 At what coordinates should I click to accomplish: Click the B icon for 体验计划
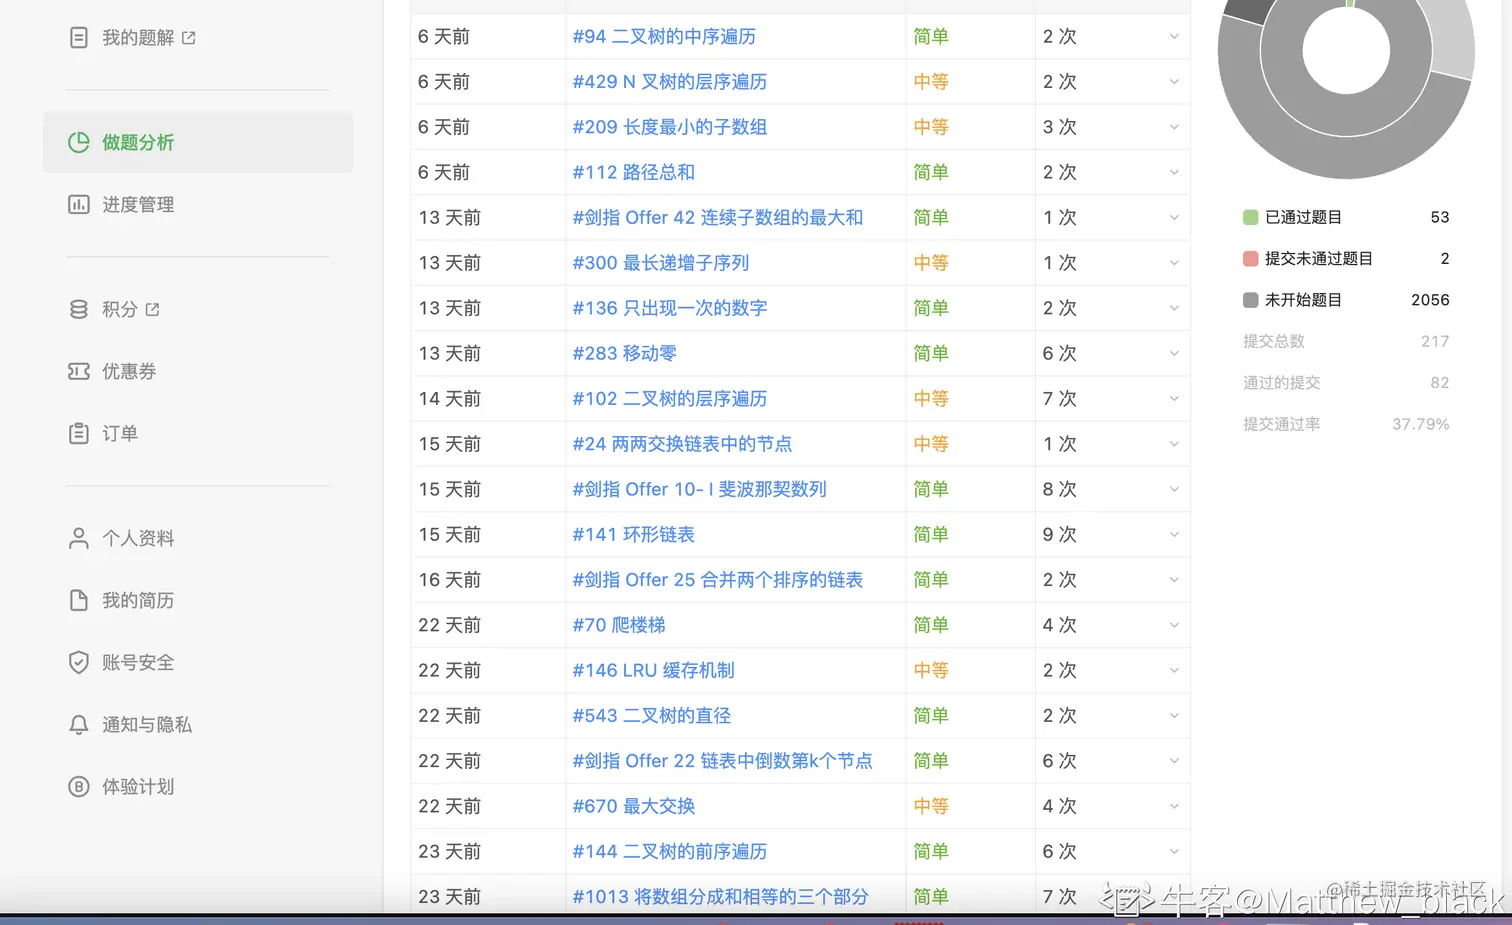point(79,786)
